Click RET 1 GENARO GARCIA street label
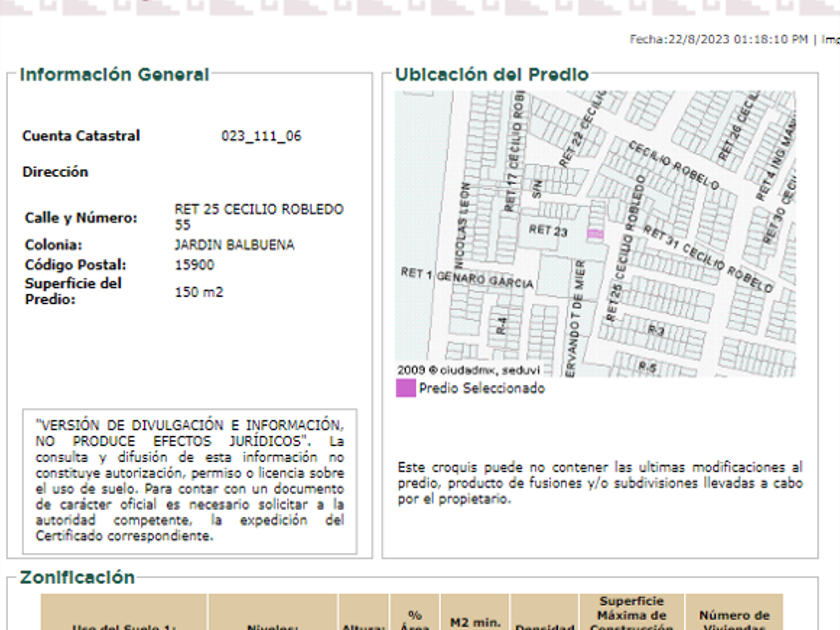This screenshot has height=630, width=840. coord(466,278)
